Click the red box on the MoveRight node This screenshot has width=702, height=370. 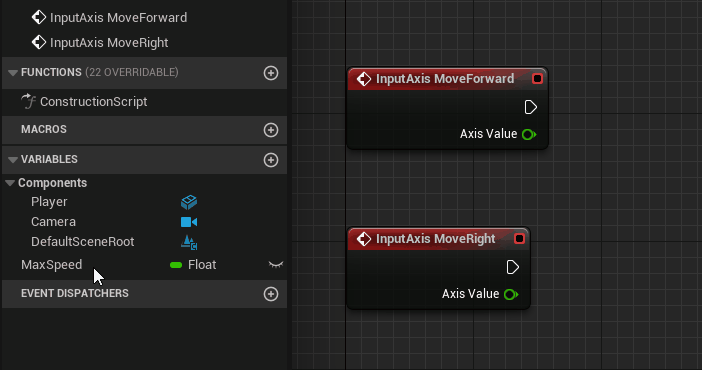519,238
